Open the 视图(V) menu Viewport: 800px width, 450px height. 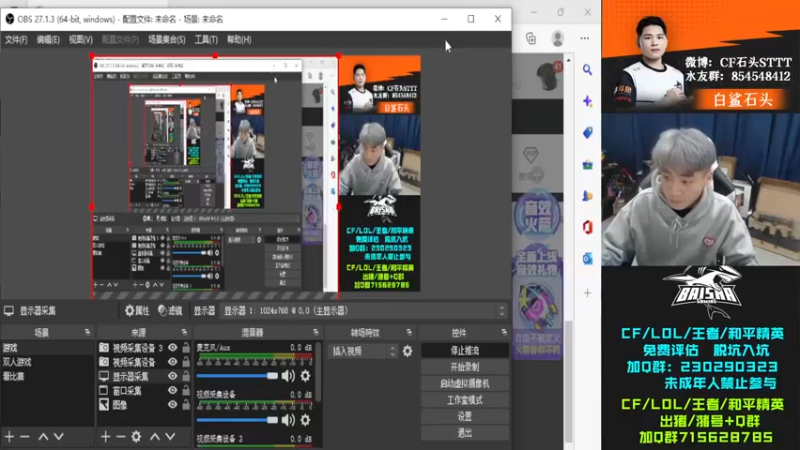[81, 40]
